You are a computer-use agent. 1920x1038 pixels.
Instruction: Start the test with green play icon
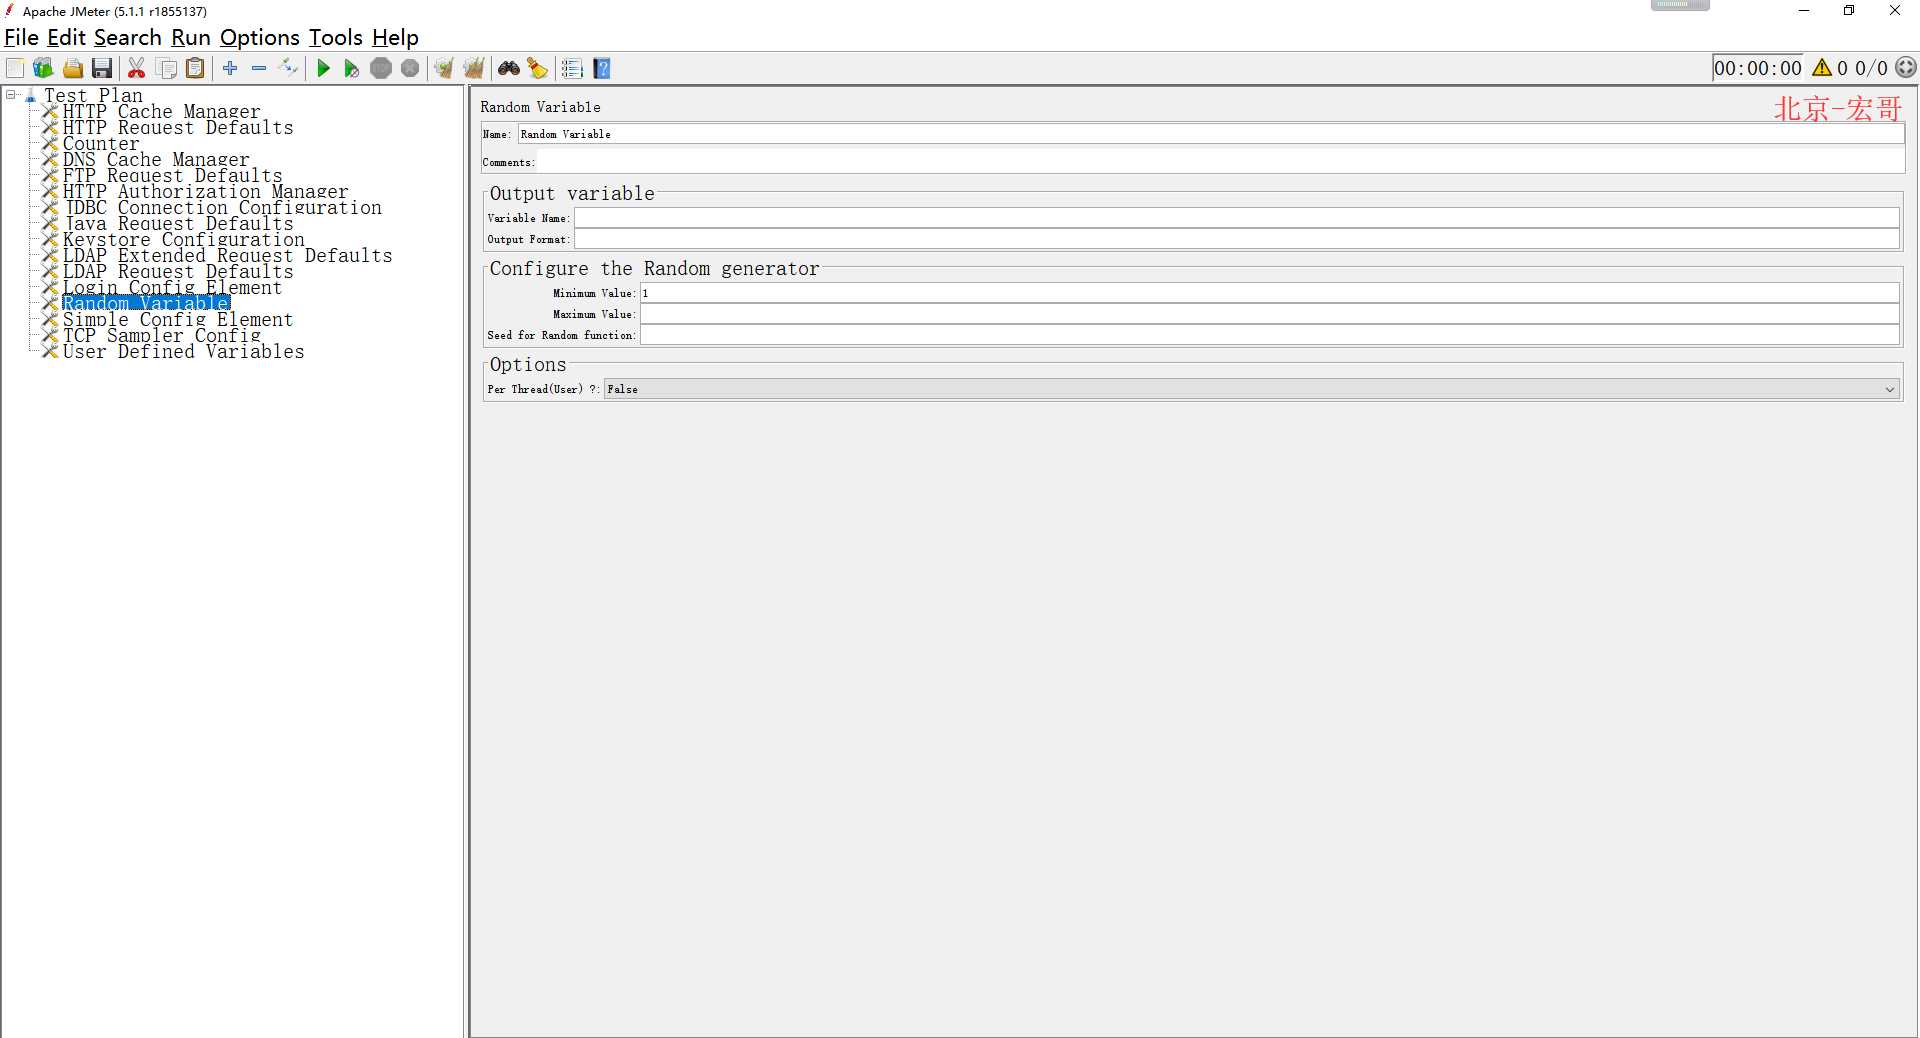(x=323, y=68)
